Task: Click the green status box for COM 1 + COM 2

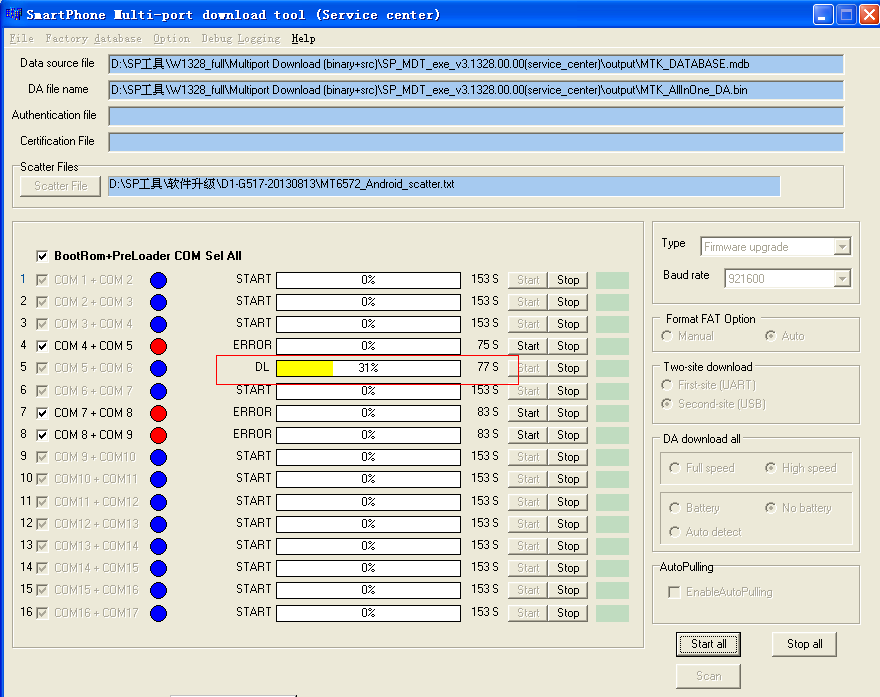Action: tap(612, 280)
